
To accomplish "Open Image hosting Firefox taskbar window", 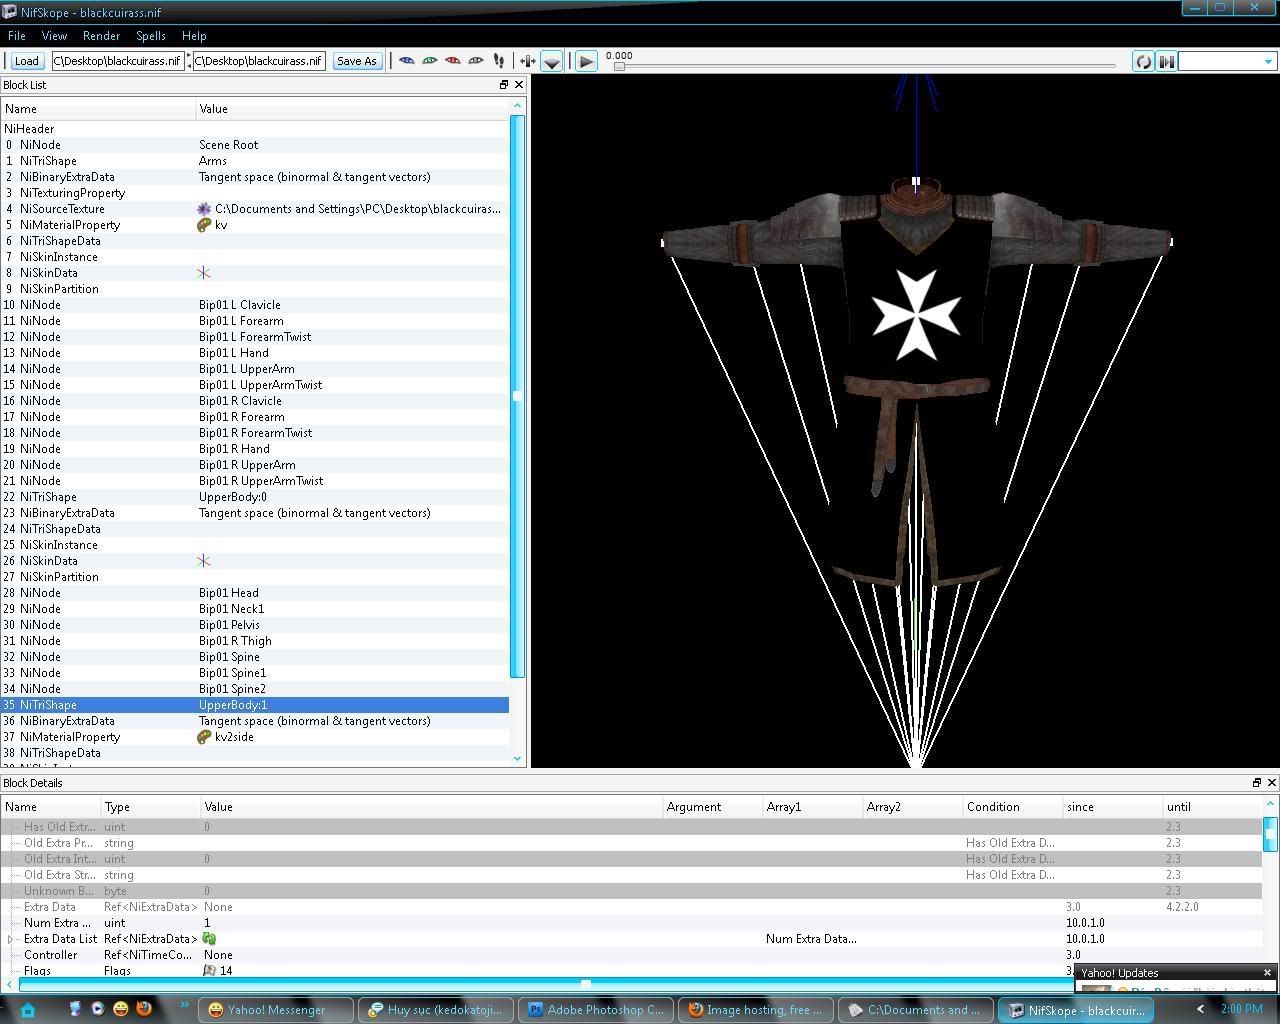I will [756, 1010].
